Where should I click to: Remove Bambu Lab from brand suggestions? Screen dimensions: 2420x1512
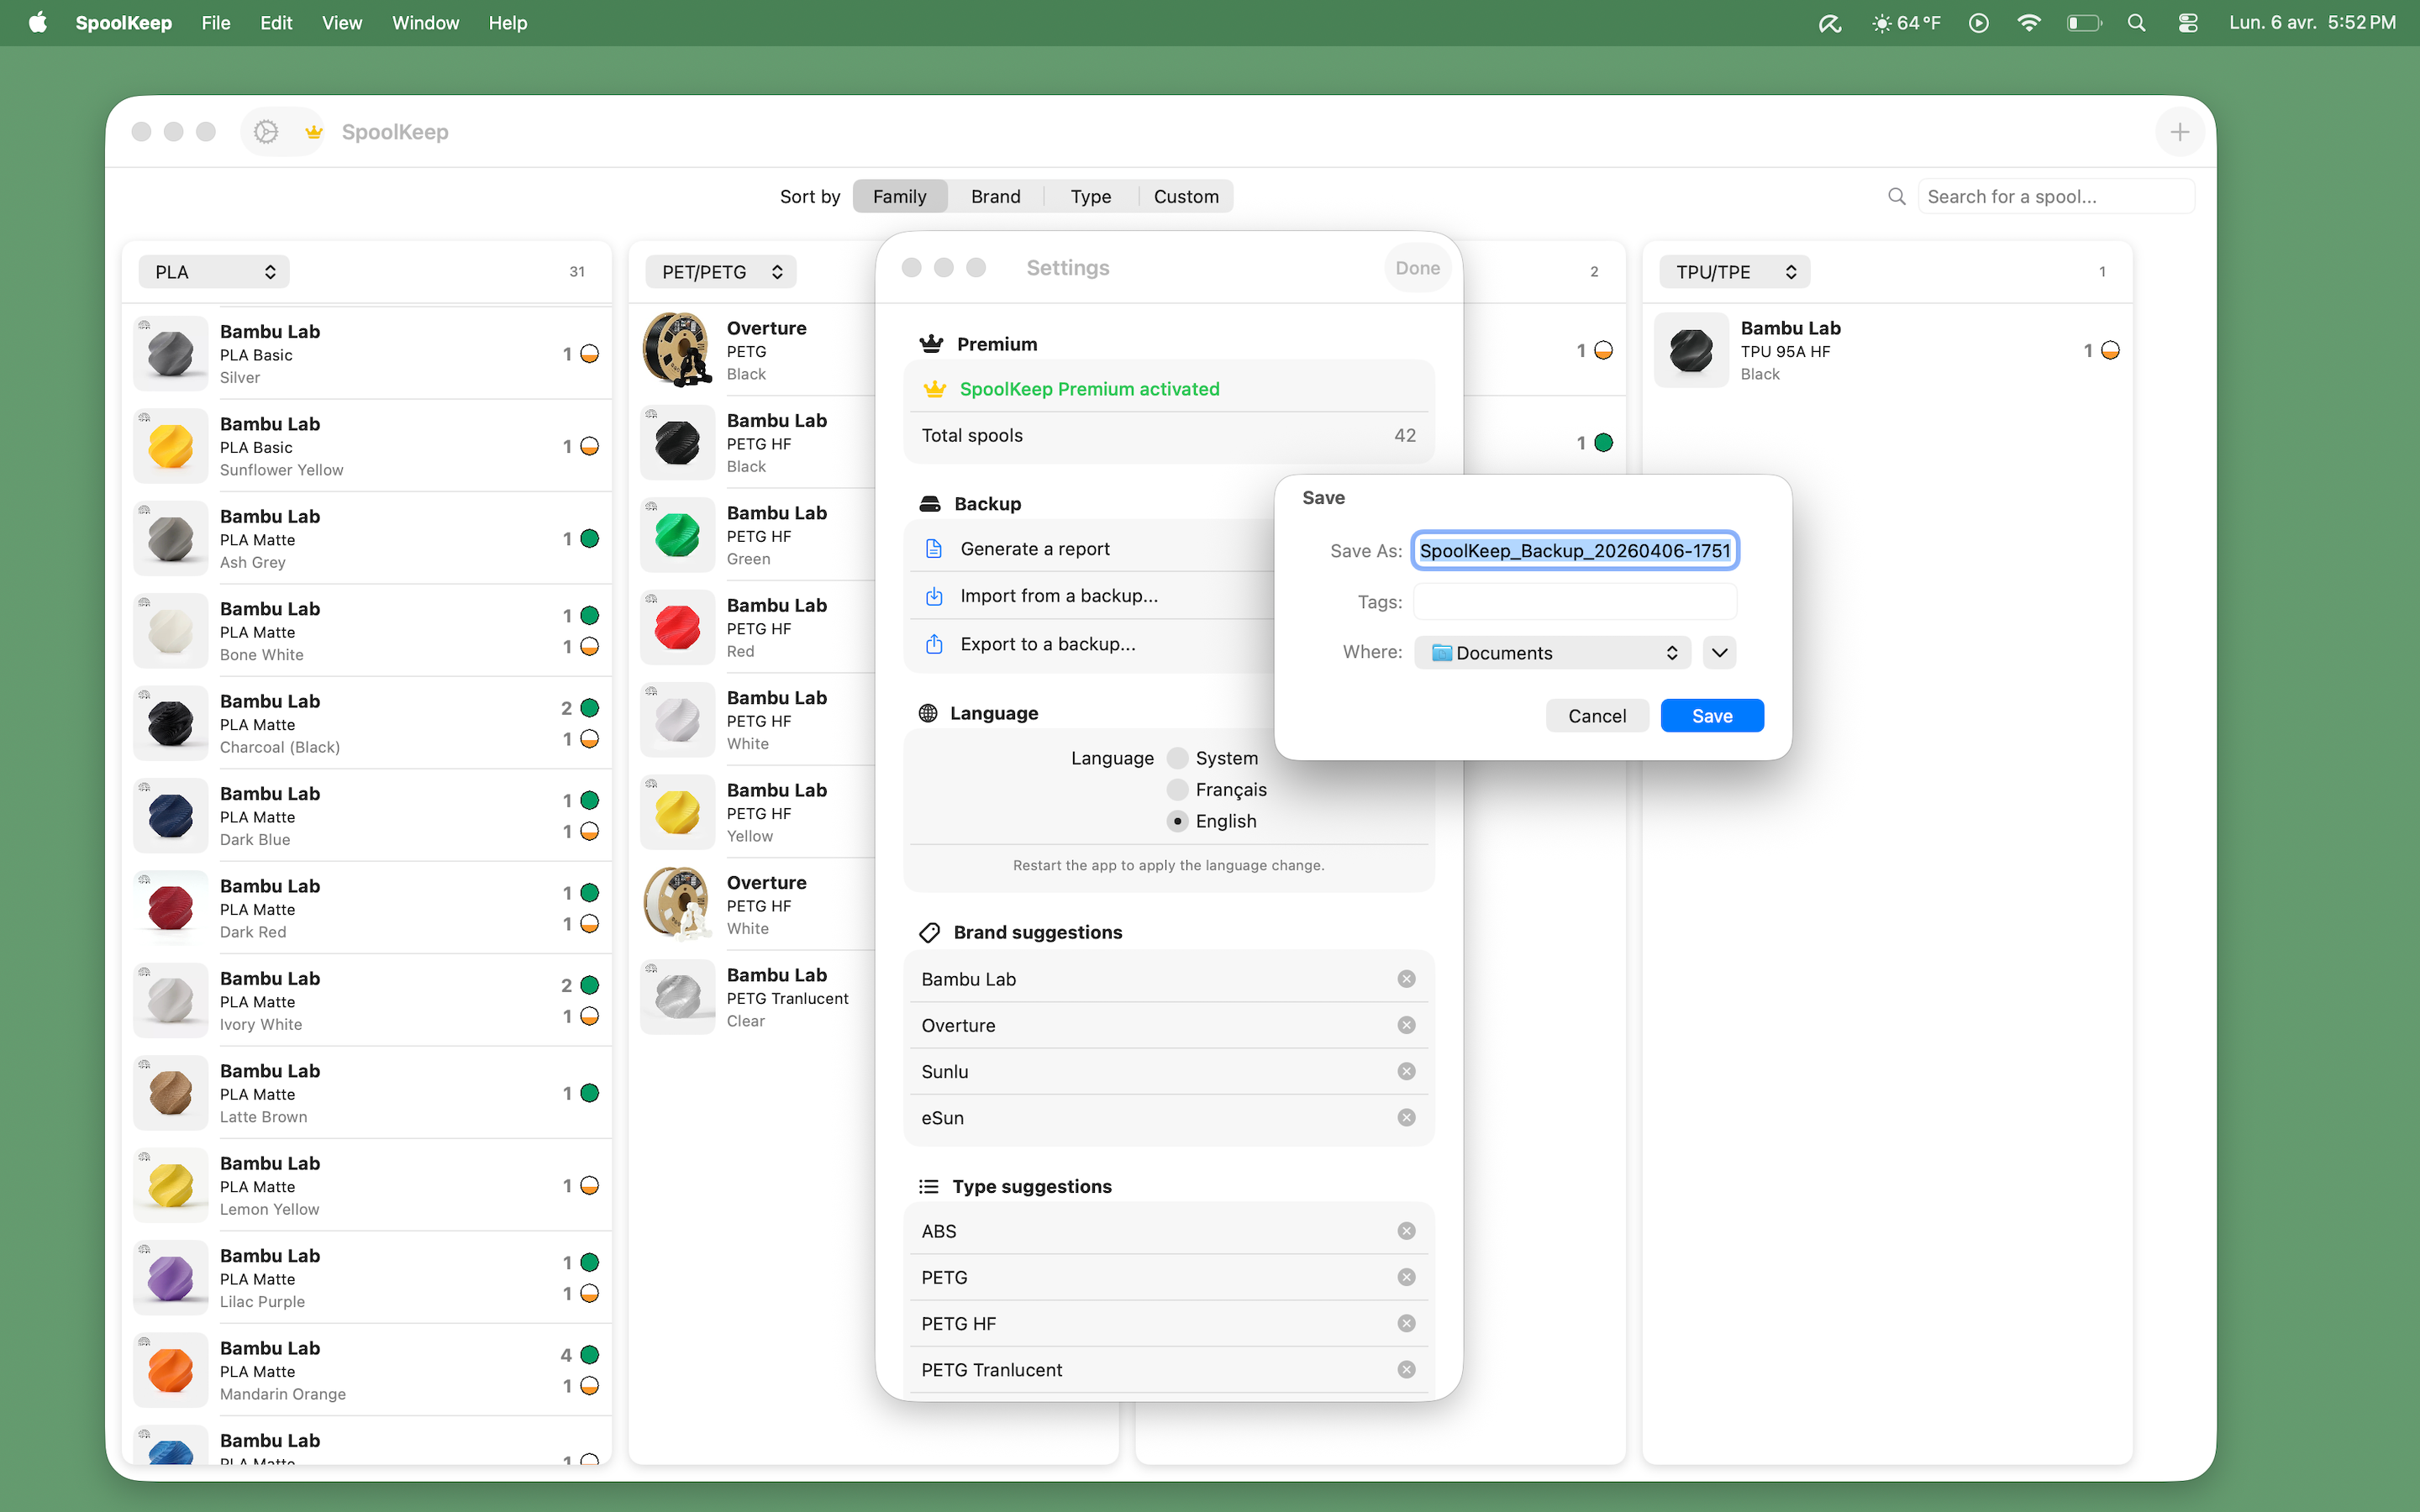coord(1407,979)
